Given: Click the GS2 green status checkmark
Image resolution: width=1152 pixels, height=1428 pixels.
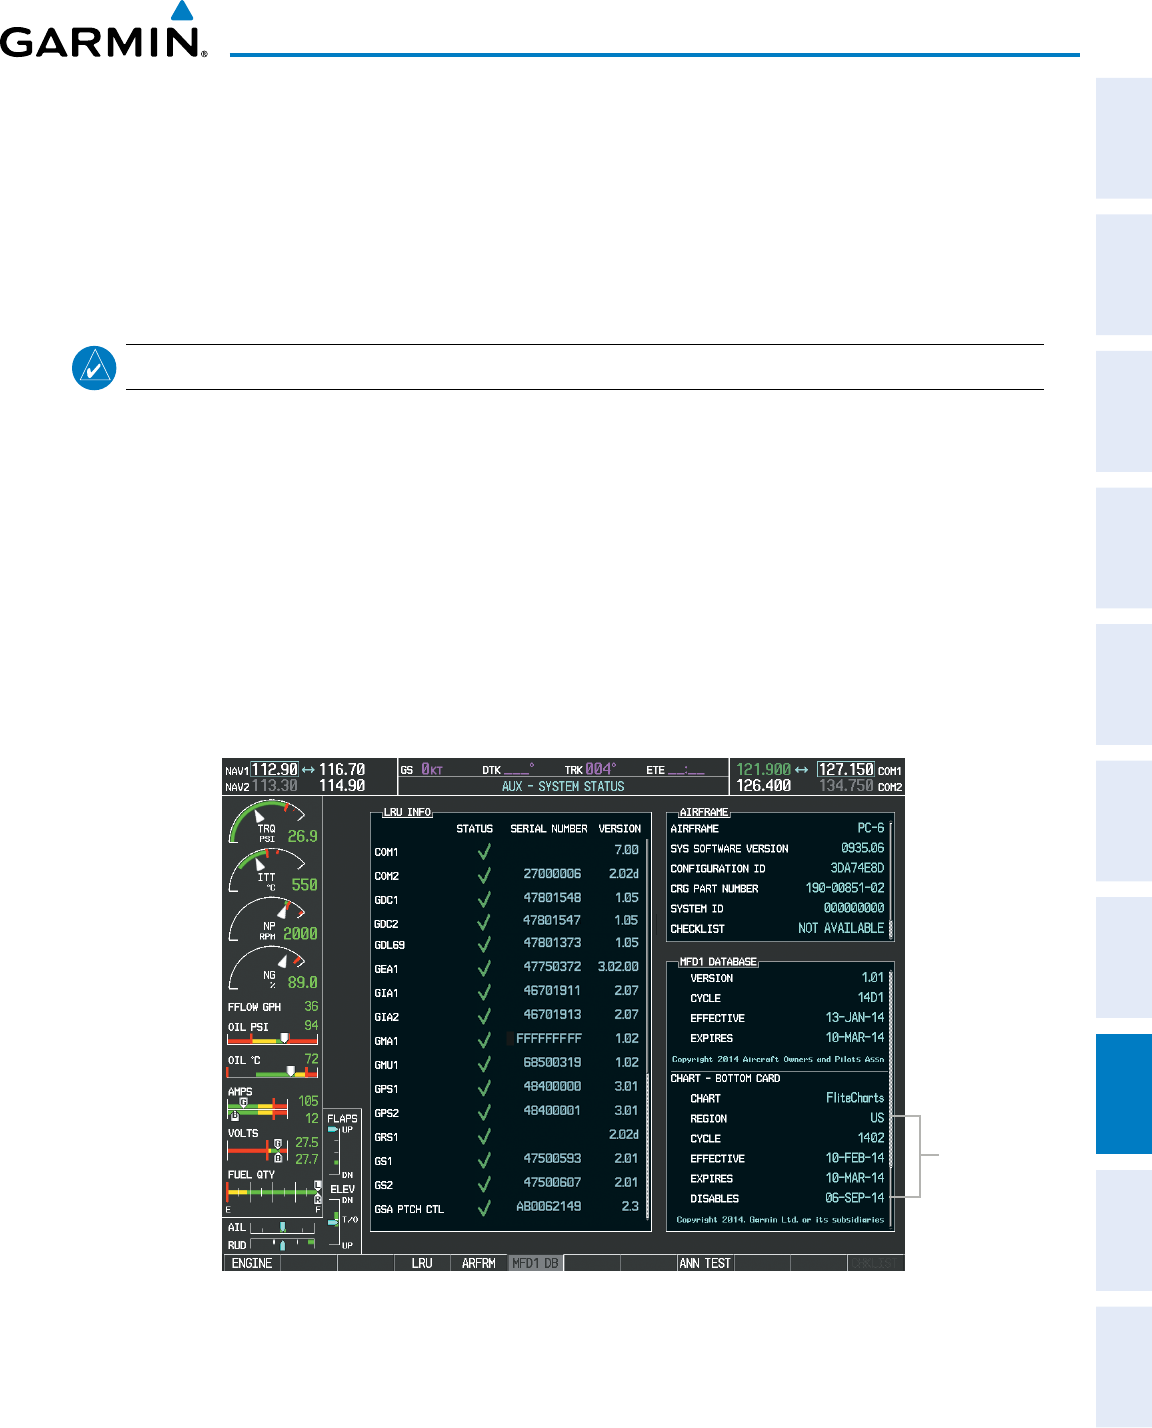Looking at the screenshot, I should pyautogui.click(x=484, y=1185).
